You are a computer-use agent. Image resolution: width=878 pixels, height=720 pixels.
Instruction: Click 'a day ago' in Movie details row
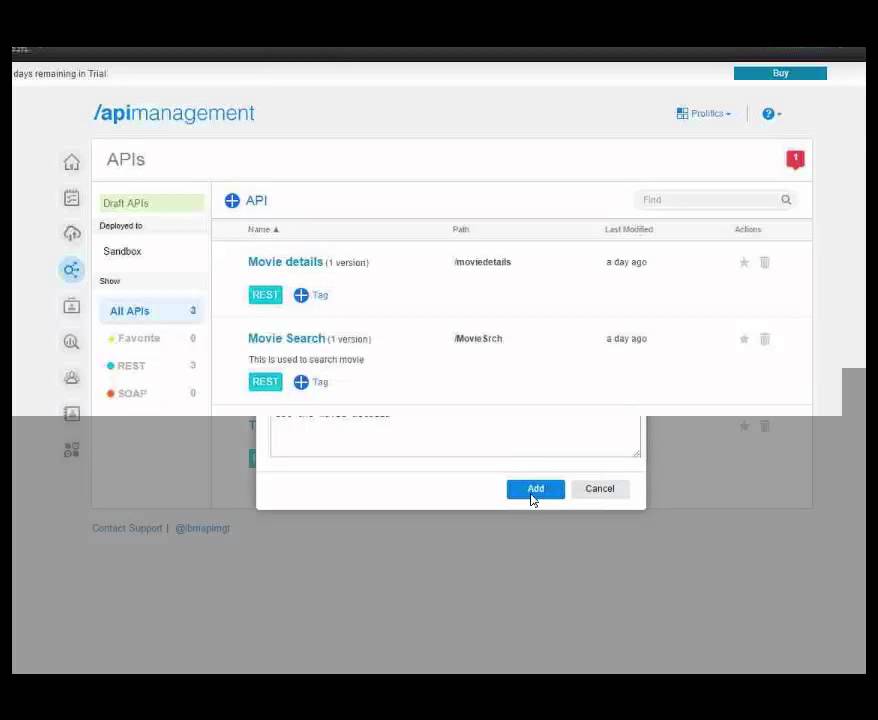point(627,262)
